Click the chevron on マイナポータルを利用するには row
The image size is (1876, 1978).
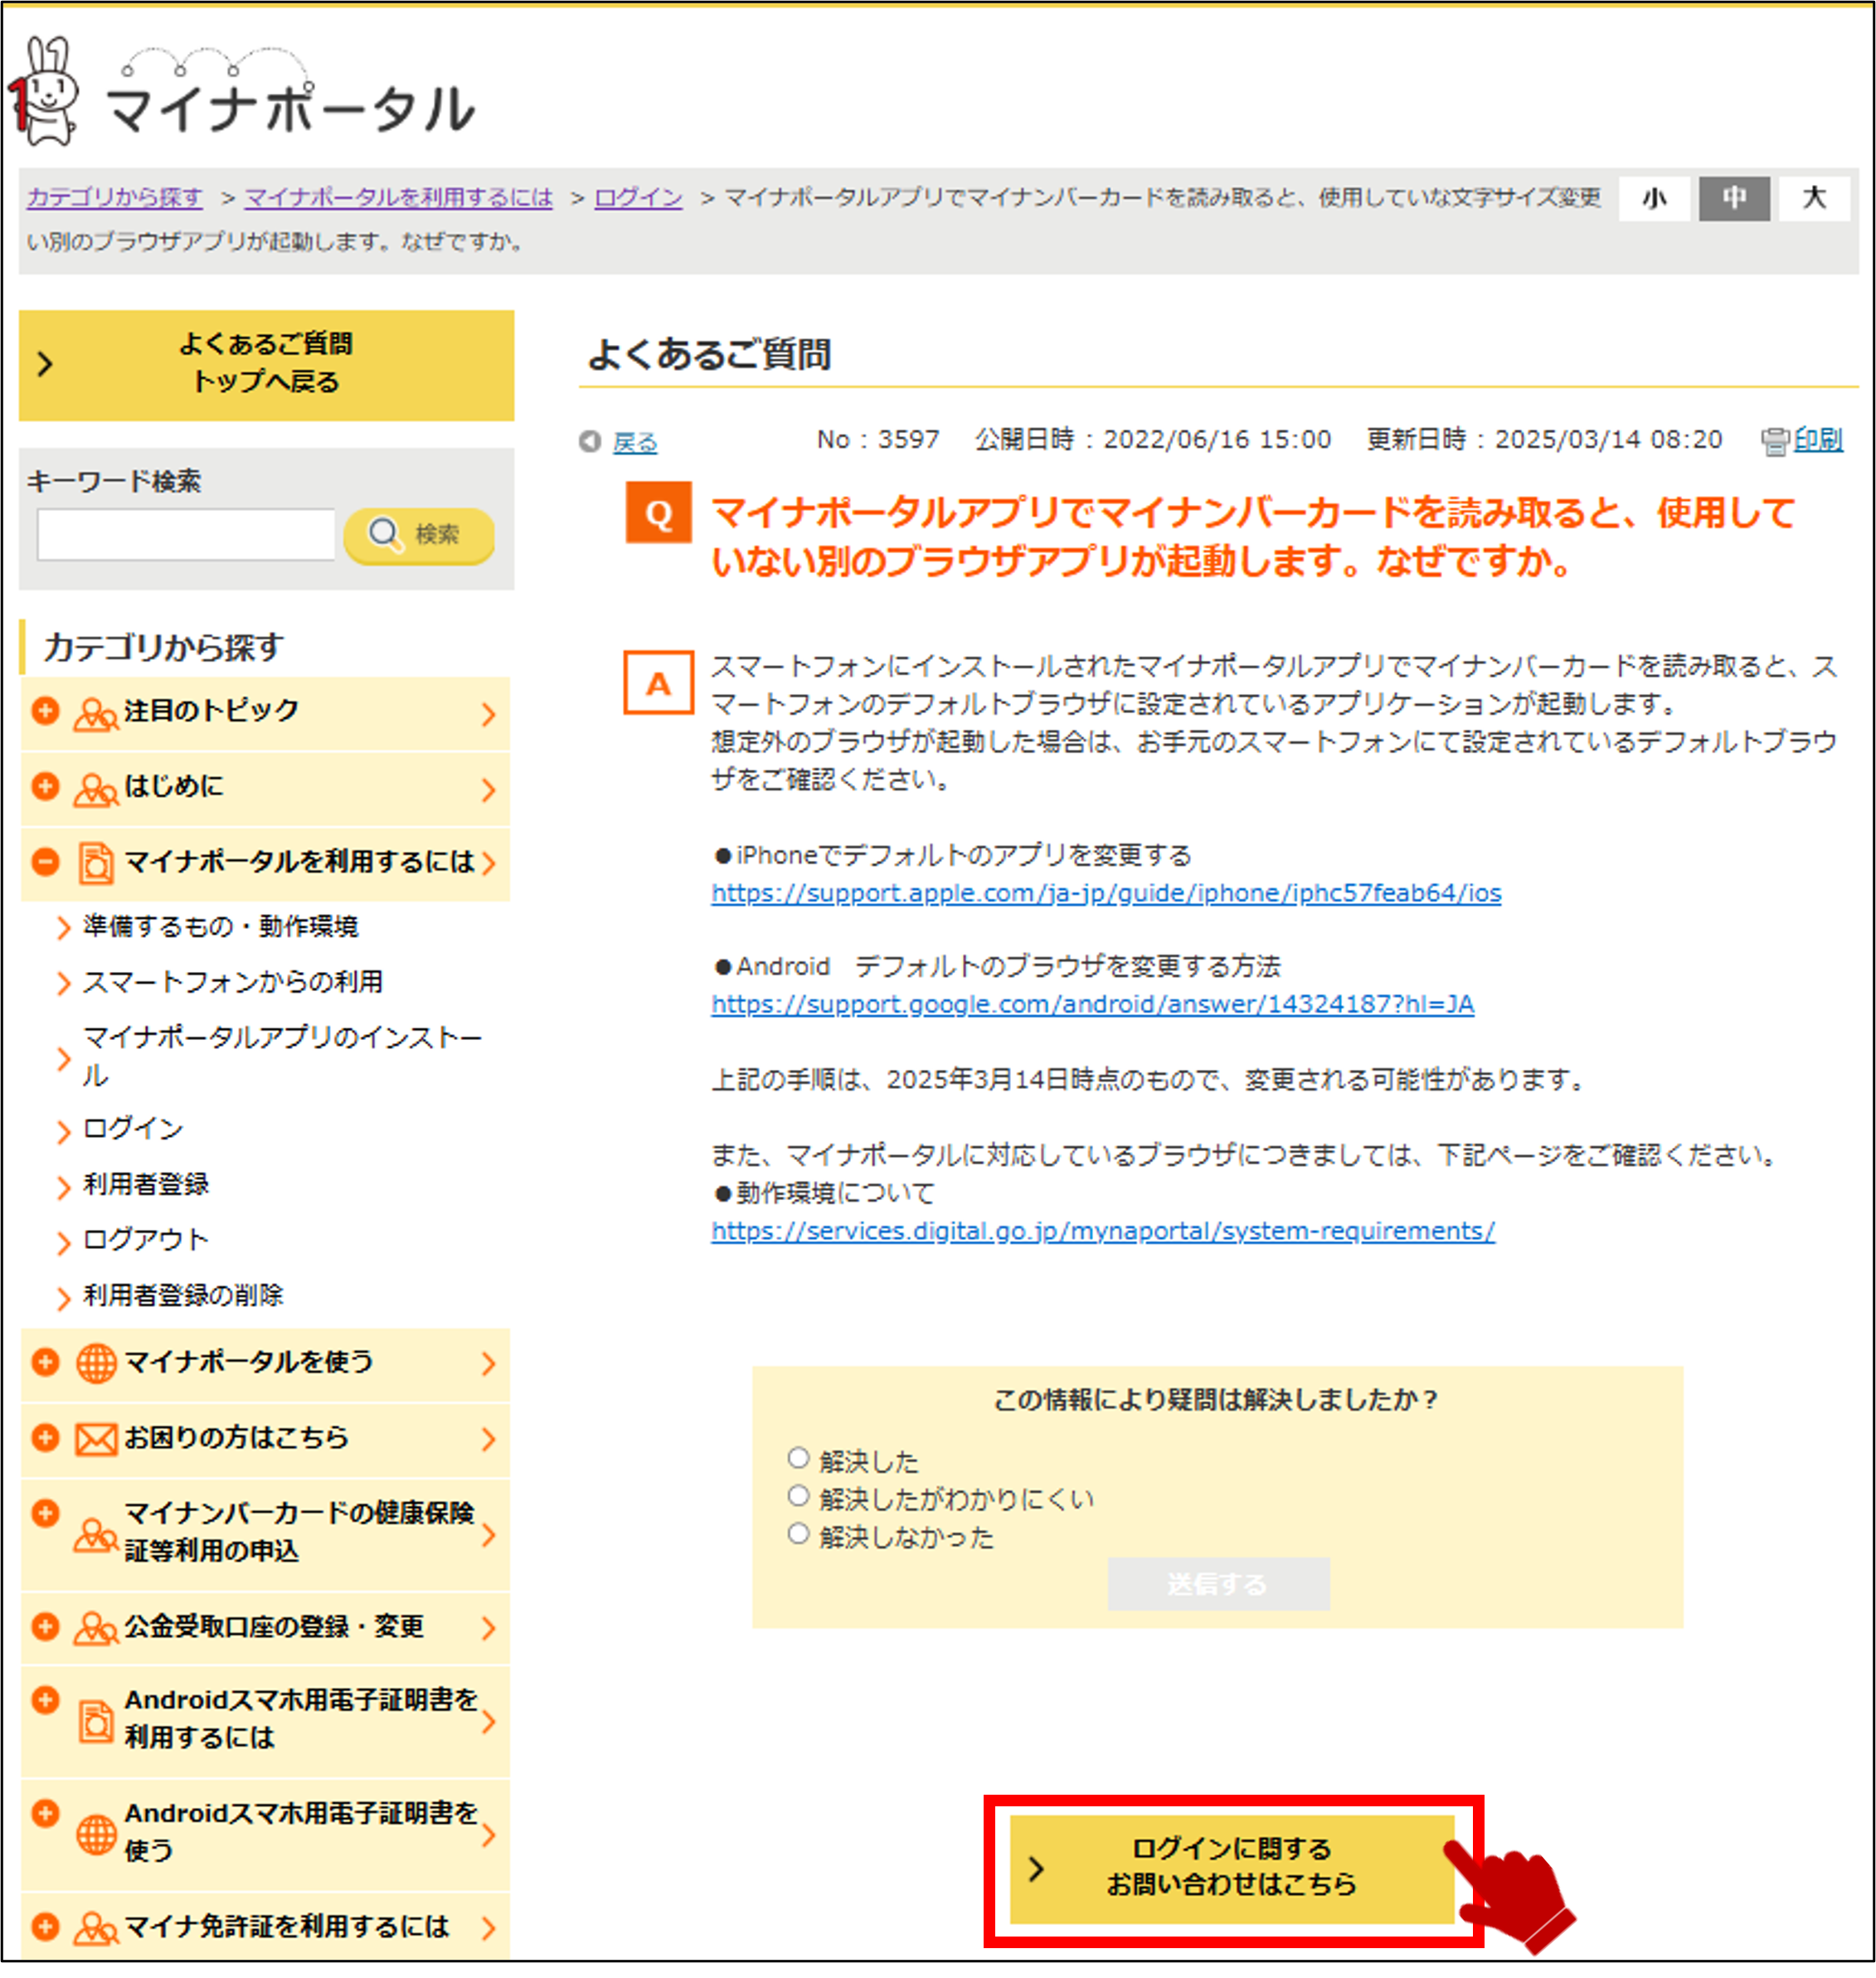click(489, 864)
